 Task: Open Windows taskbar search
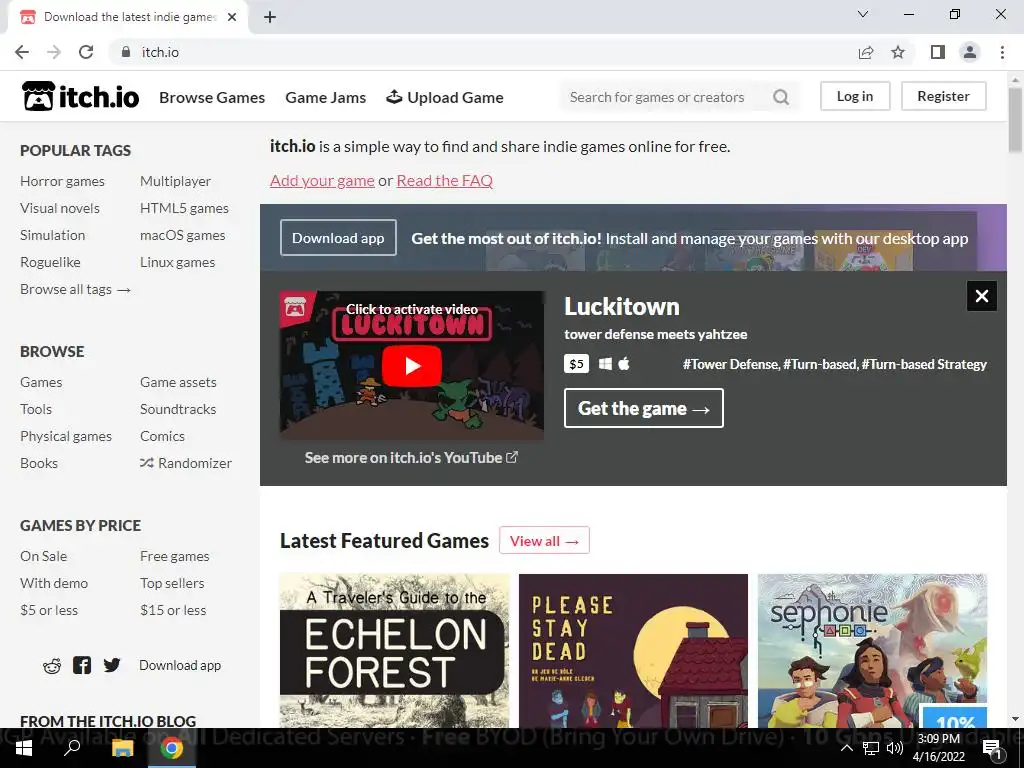[72, 748]
